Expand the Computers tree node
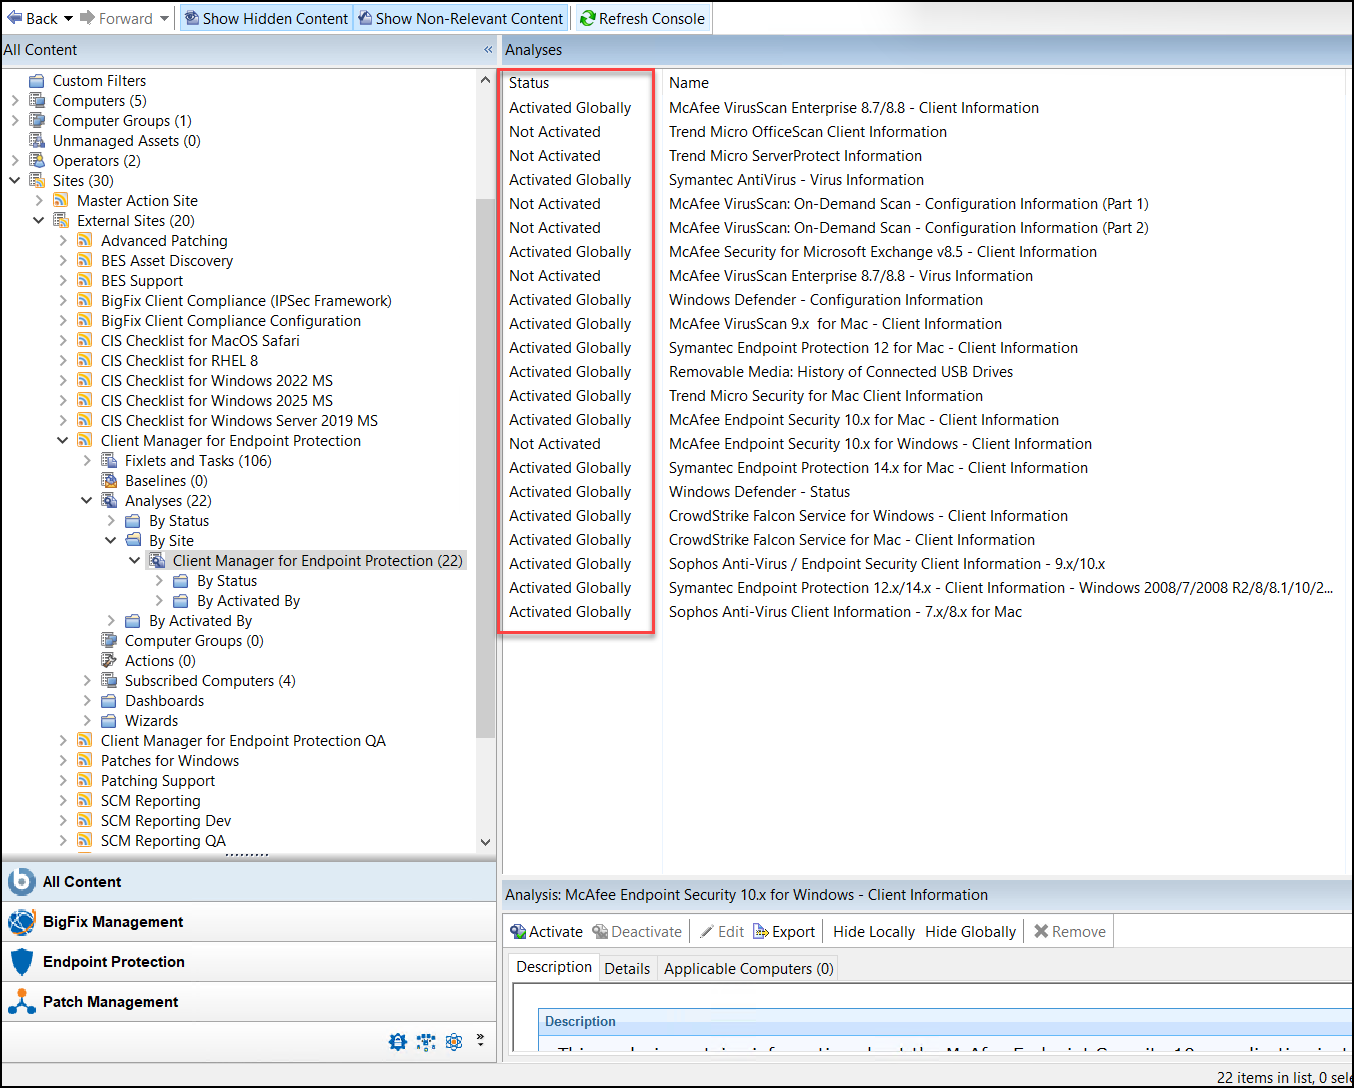The width and height of the screenshot is (1354, 1088). point(14,100)
